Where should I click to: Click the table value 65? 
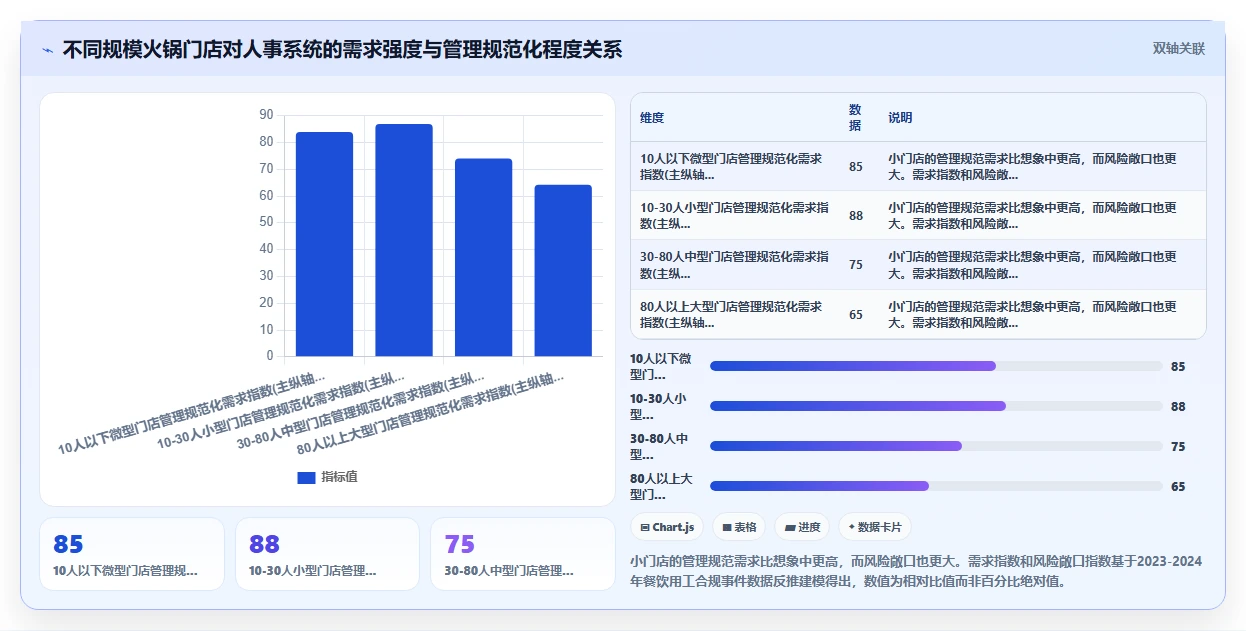[x=855, y=314]
